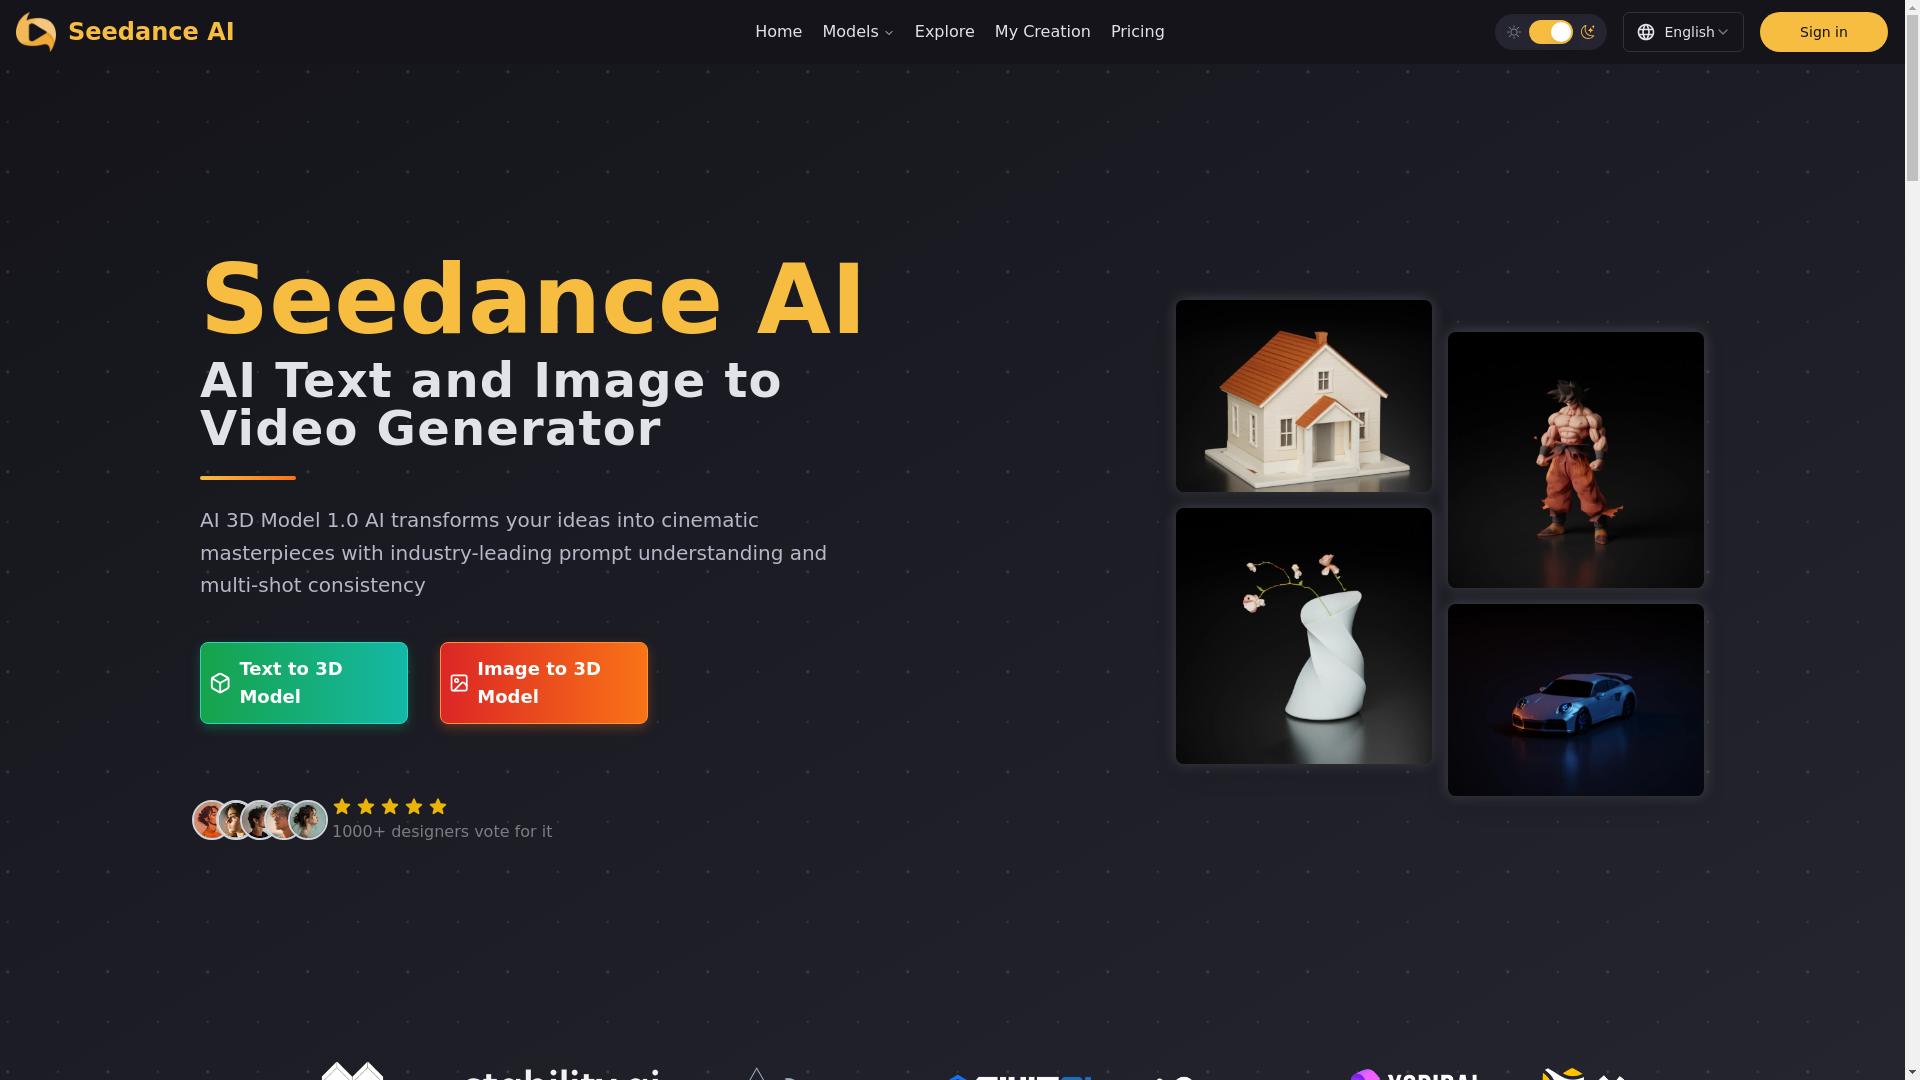The image size is (1920, 1080).
Task: Open the blue sports car thumbnail
Action: [1576, 700]
